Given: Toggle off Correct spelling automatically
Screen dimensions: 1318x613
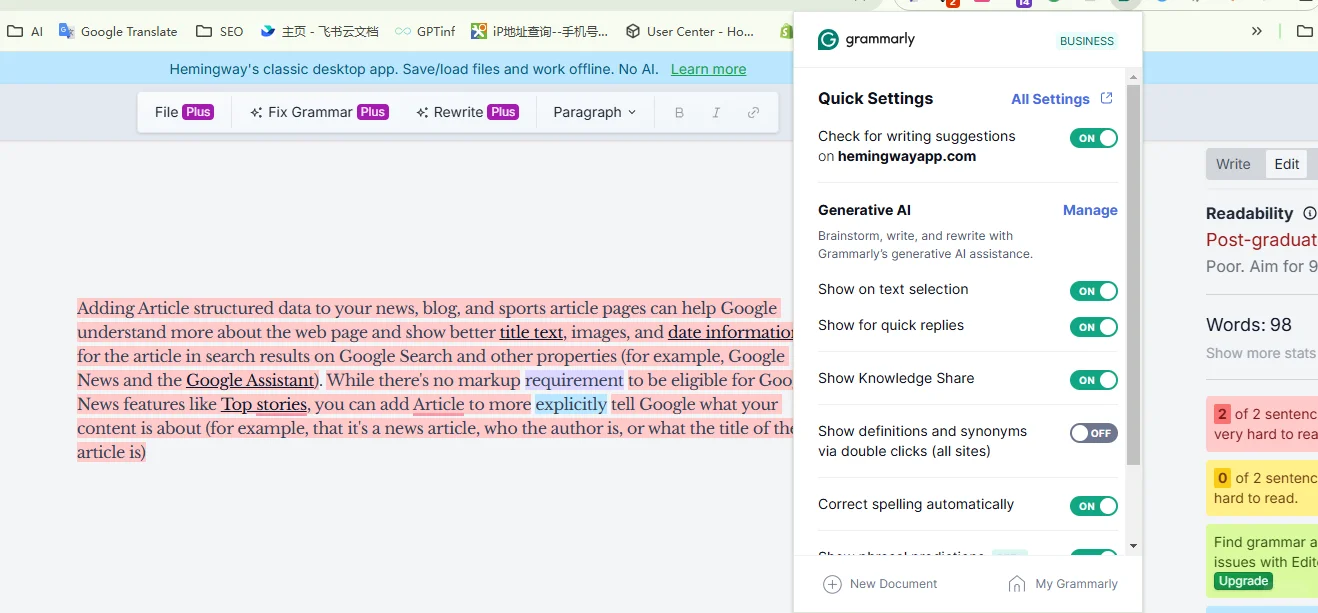Looking at the screenshot, I should 1093,506.
